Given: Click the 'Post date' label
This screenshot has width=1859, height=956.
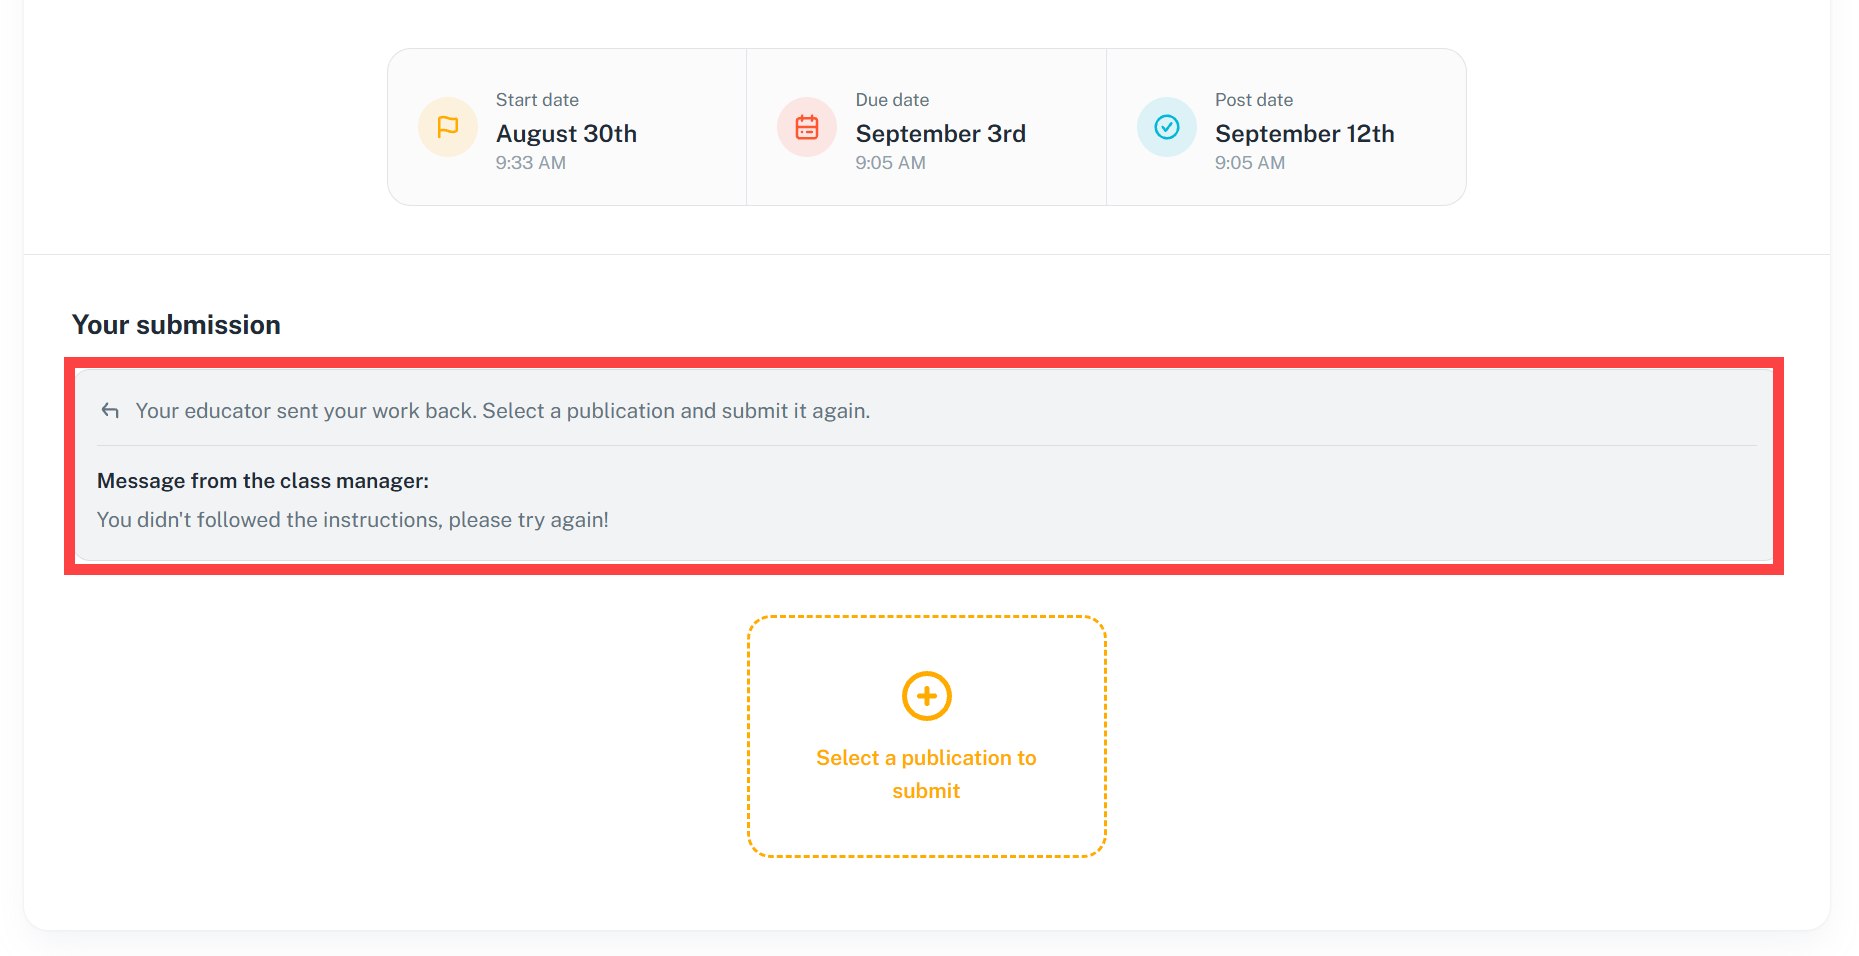Looking at the screenshot, I should [x=1254, y=100].
